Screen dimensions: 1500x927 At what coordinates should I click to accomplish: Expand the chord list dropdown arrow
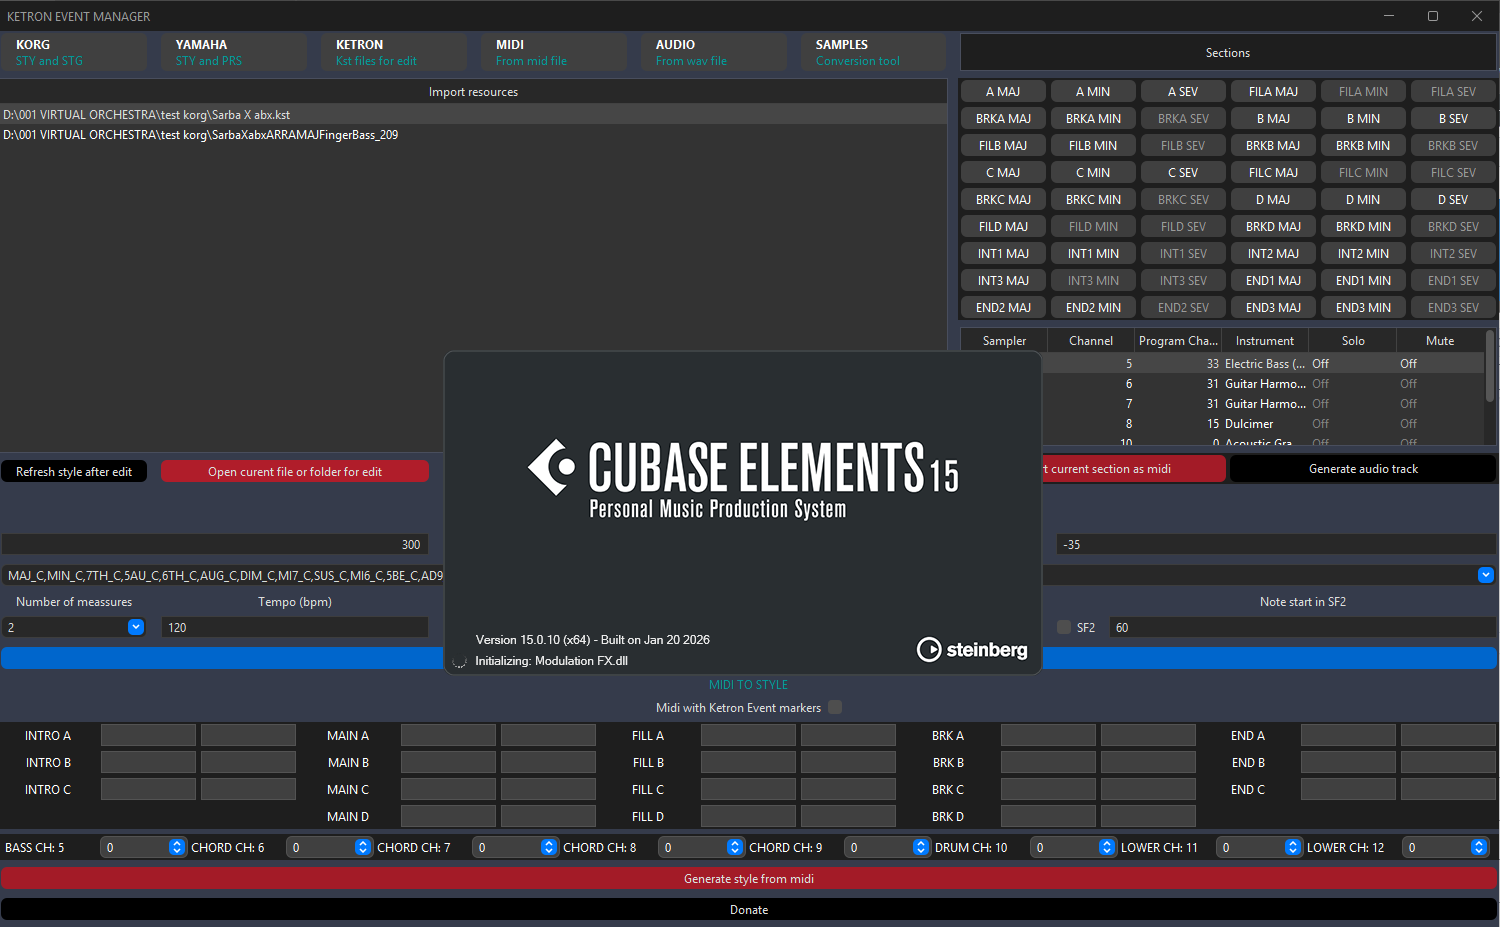click(1485, 575)
